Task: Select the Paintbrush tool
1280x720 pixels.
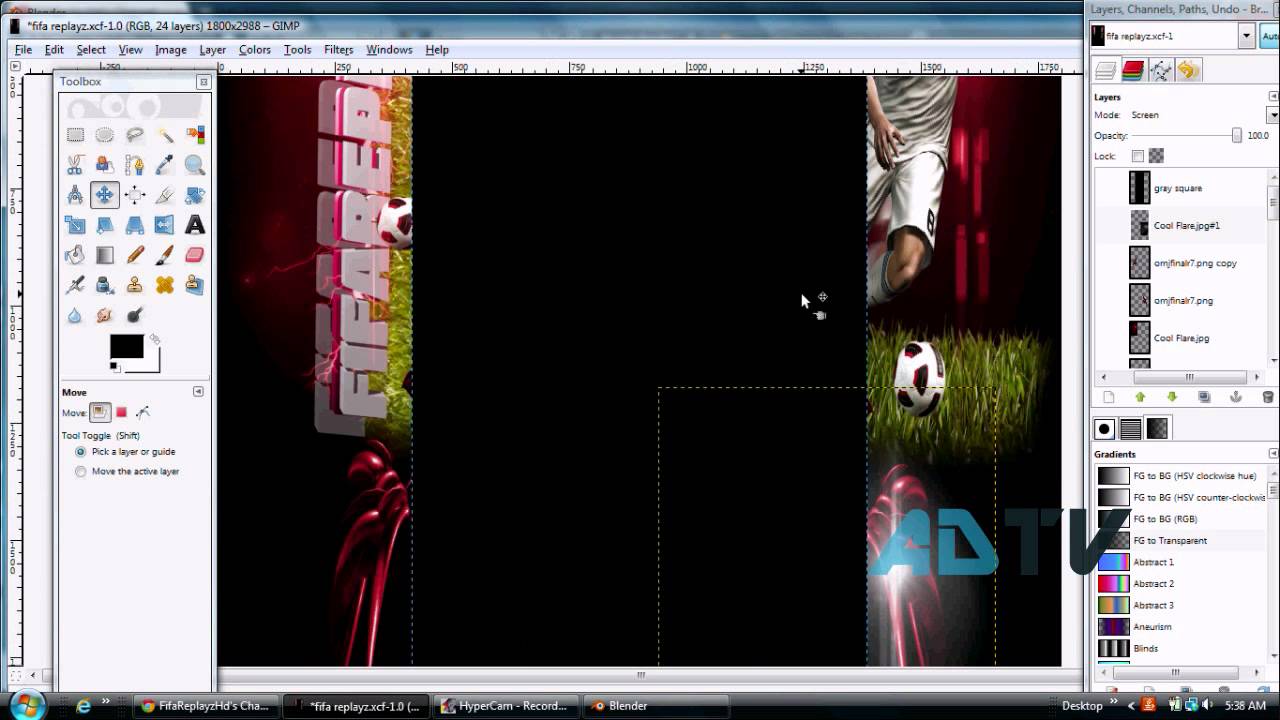Action: 165,255
